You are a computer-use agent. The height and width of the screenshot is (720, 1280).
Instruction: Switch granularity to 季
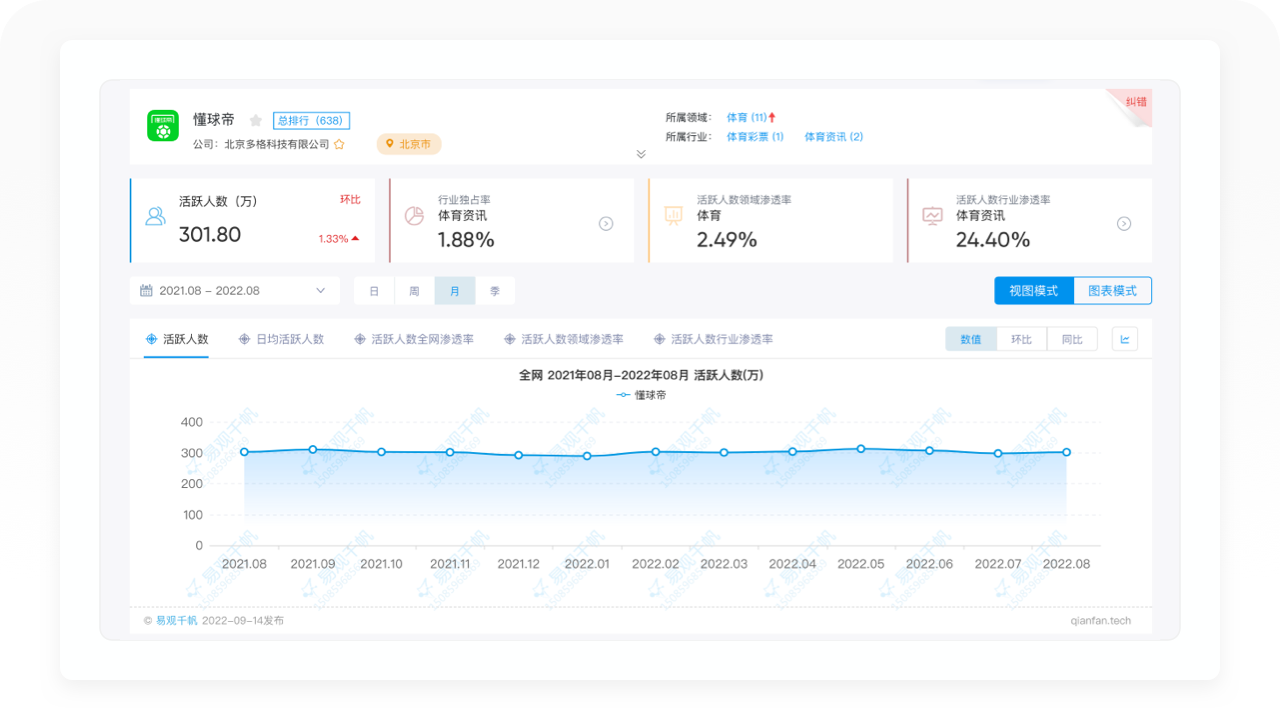tap(495, 291)
